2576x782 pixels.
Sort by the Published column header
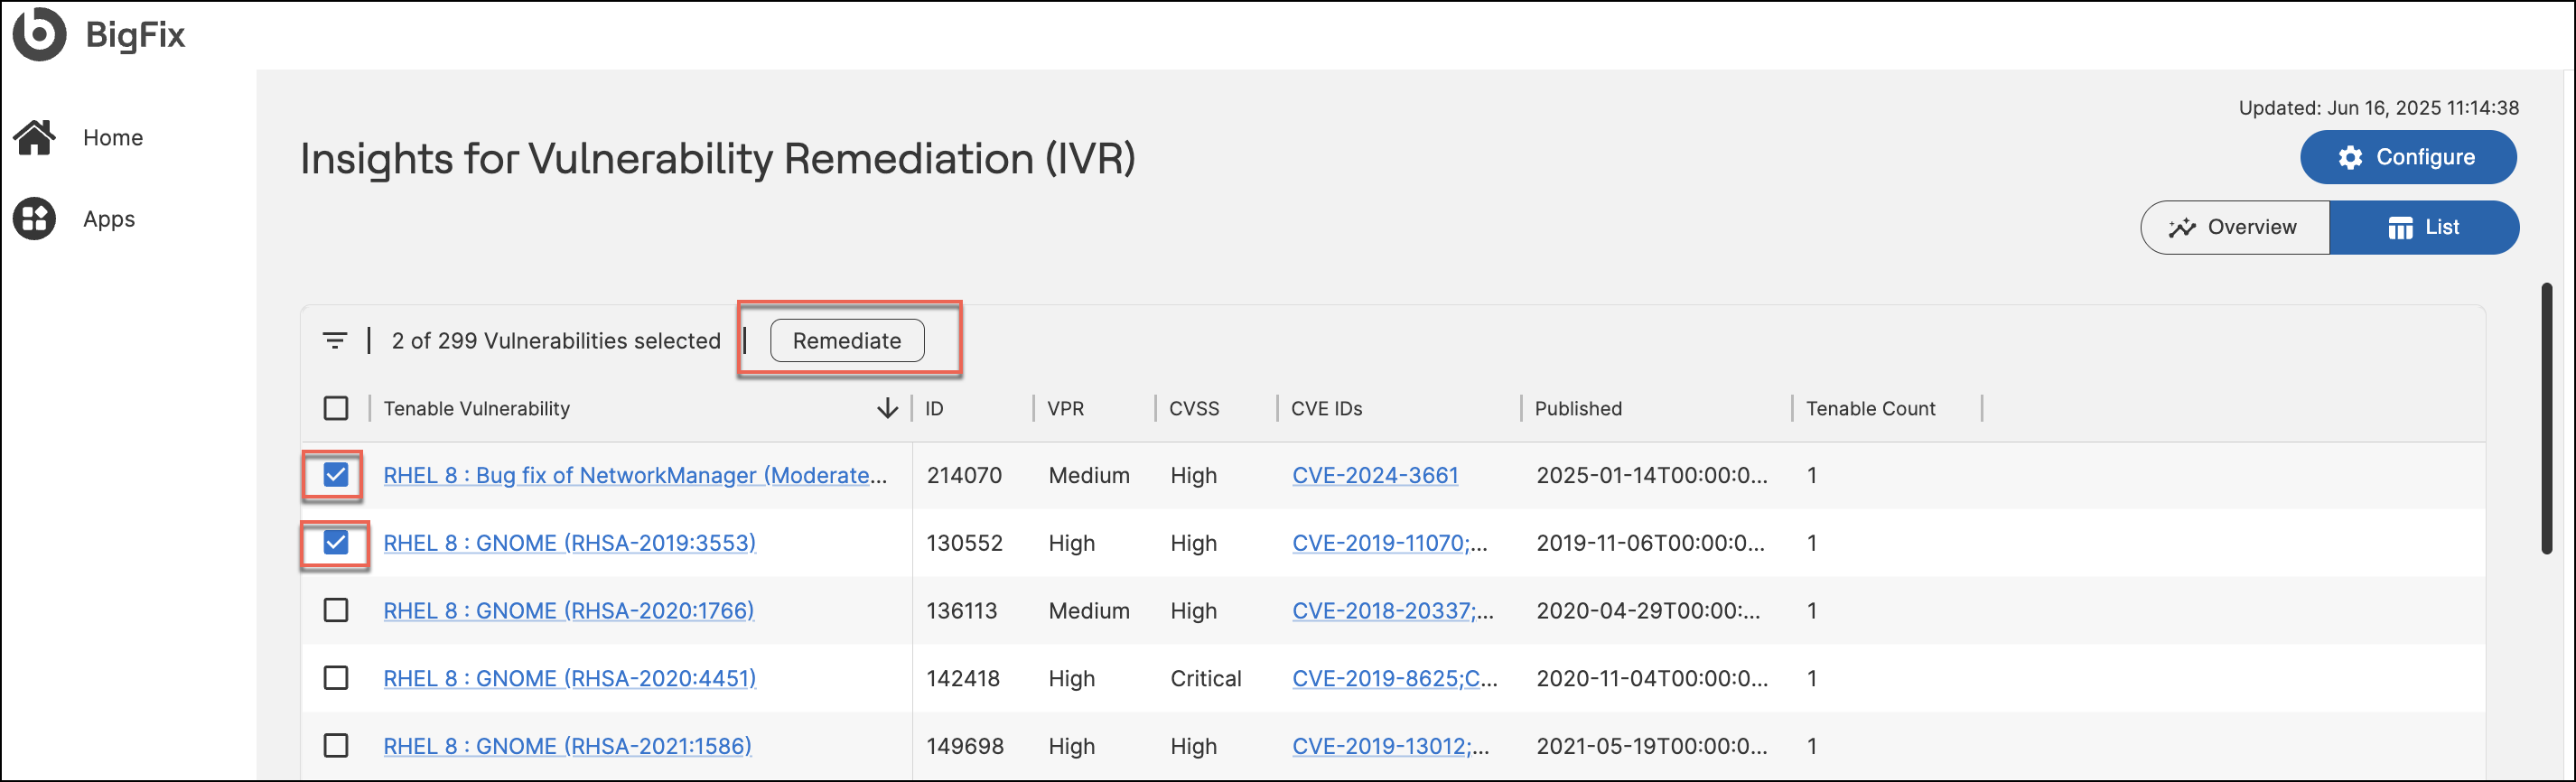1578,408
